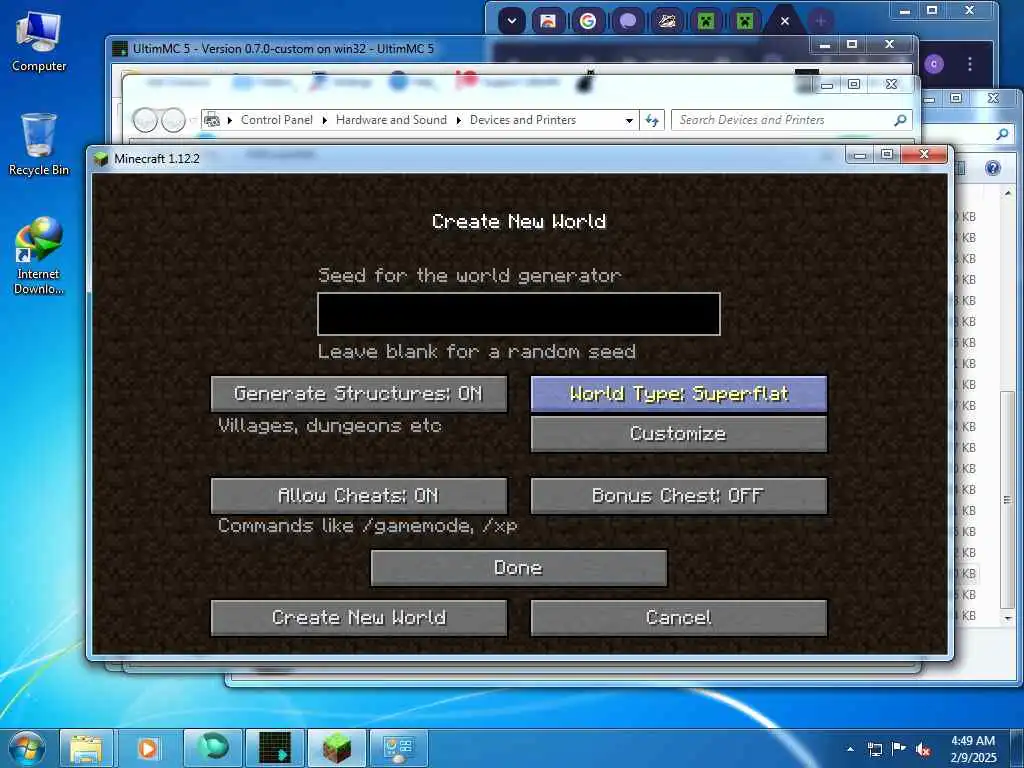Switch to first Creeper face browser tab
This screenshot has width=1024, height=768.
(x=705, y=21)
